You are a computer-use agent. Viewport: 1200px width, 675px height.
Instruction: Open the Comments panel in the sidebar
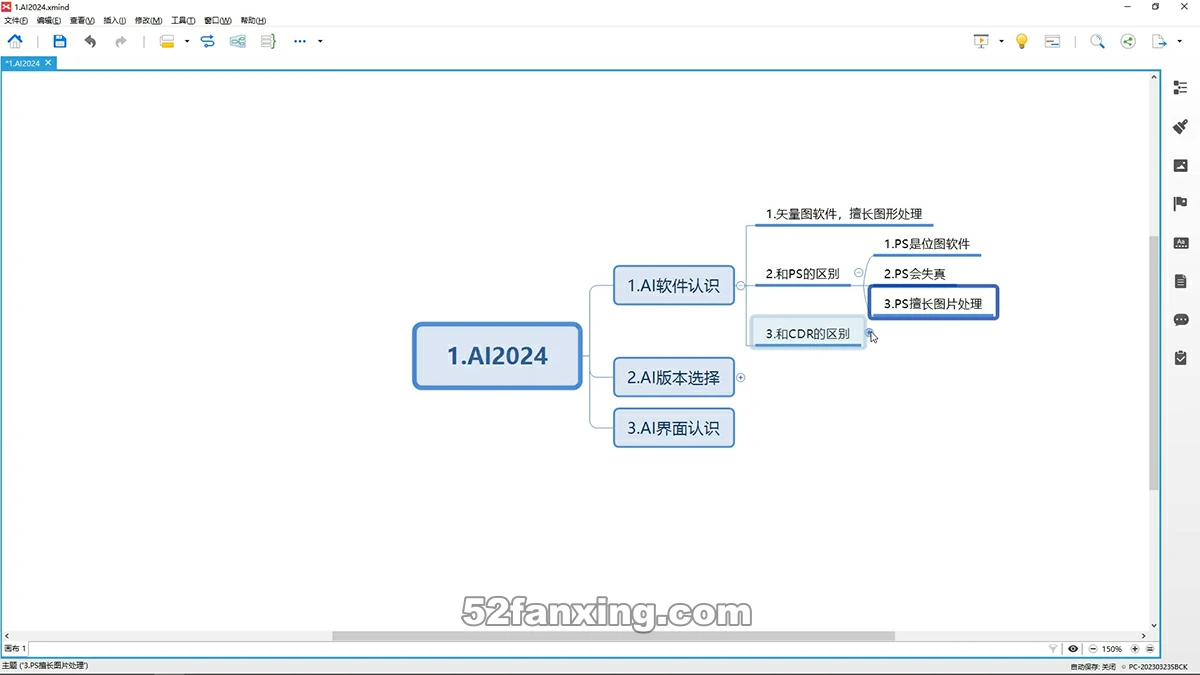click(x=1180, y=319)
